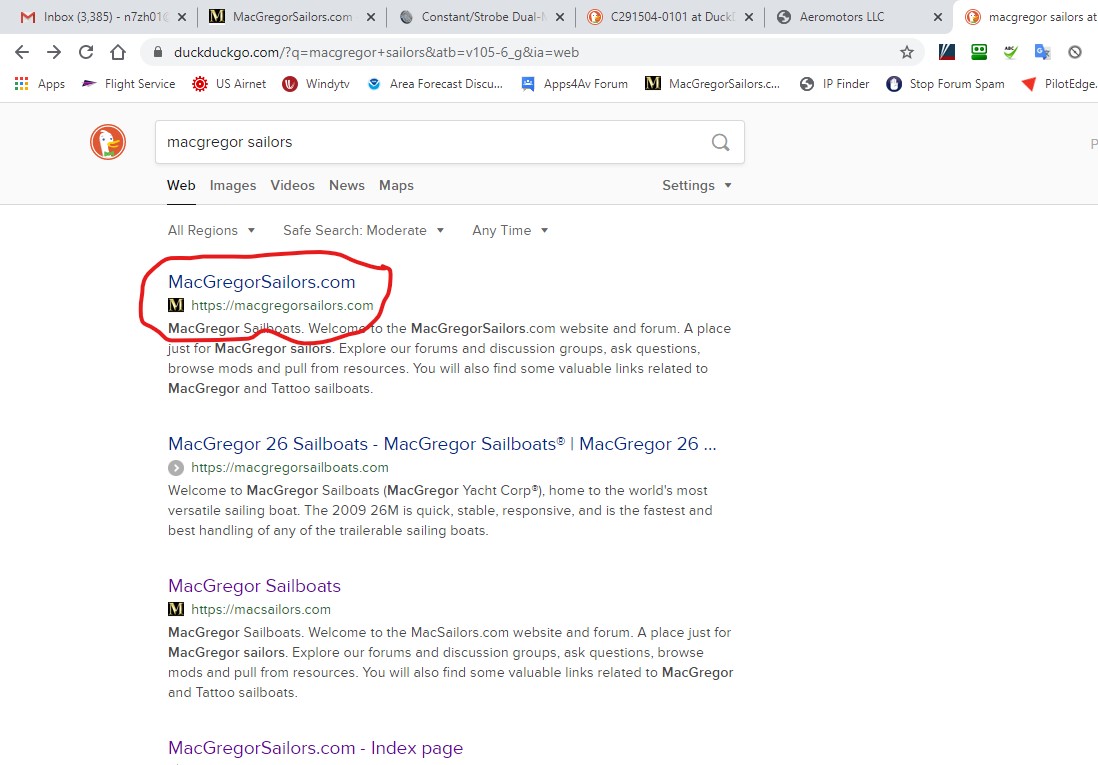
Task: Open the Apps grid bookmark
Action: [40, 84]
